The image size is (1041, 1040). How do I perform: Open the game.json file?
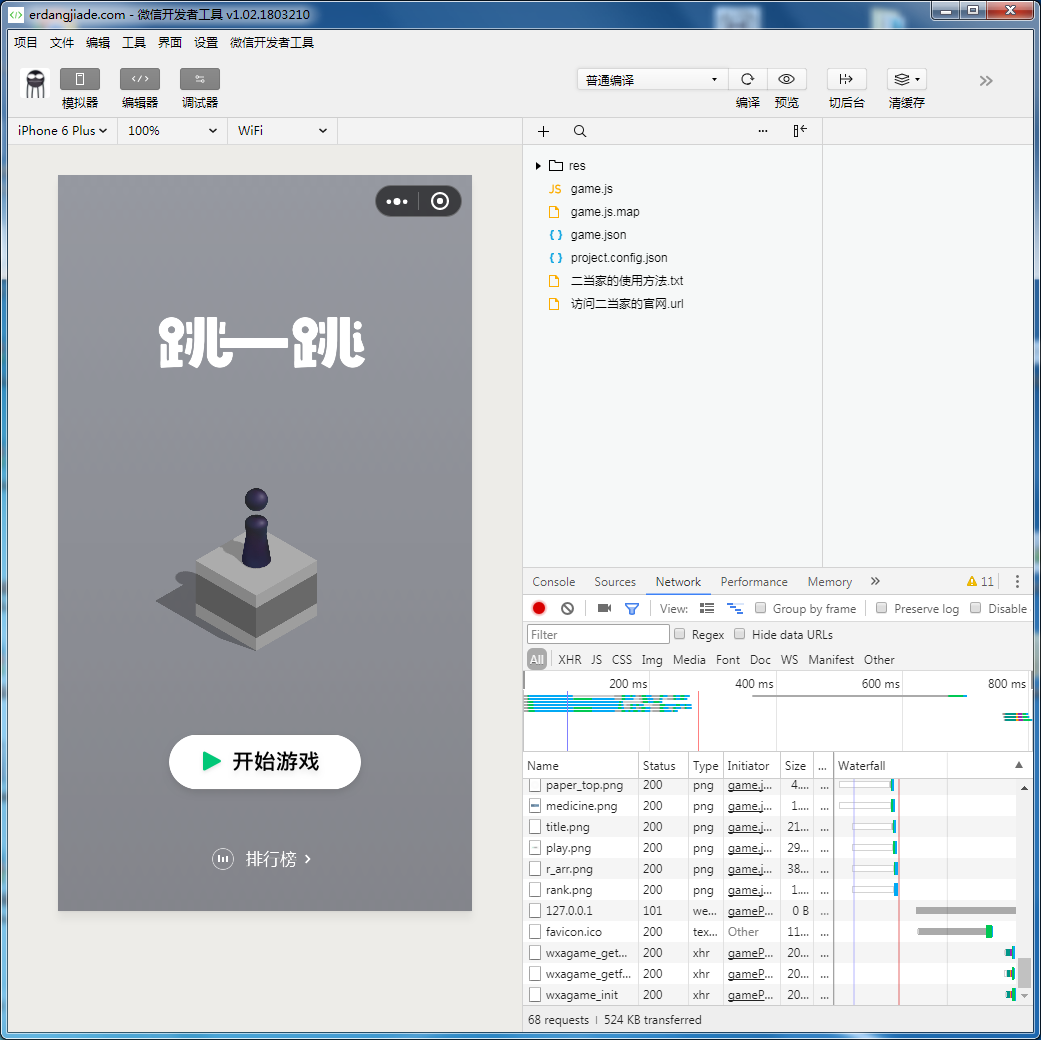pyautogui.click(x=598, y=234)
